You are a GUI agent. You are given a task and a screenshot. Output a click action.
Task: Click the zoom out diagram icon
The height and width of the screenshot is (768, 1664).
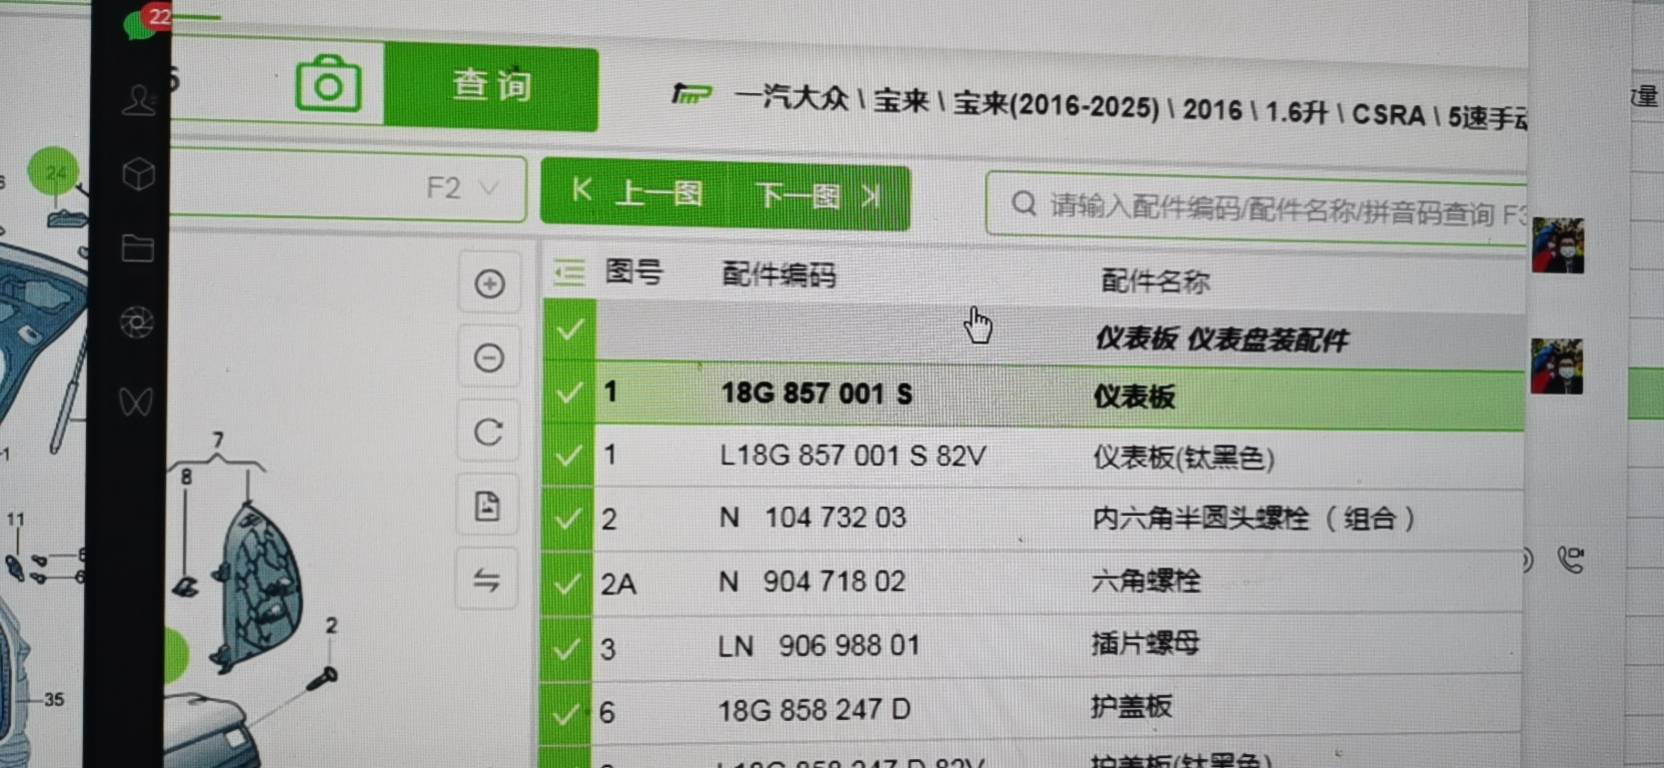tap(489, 358)
